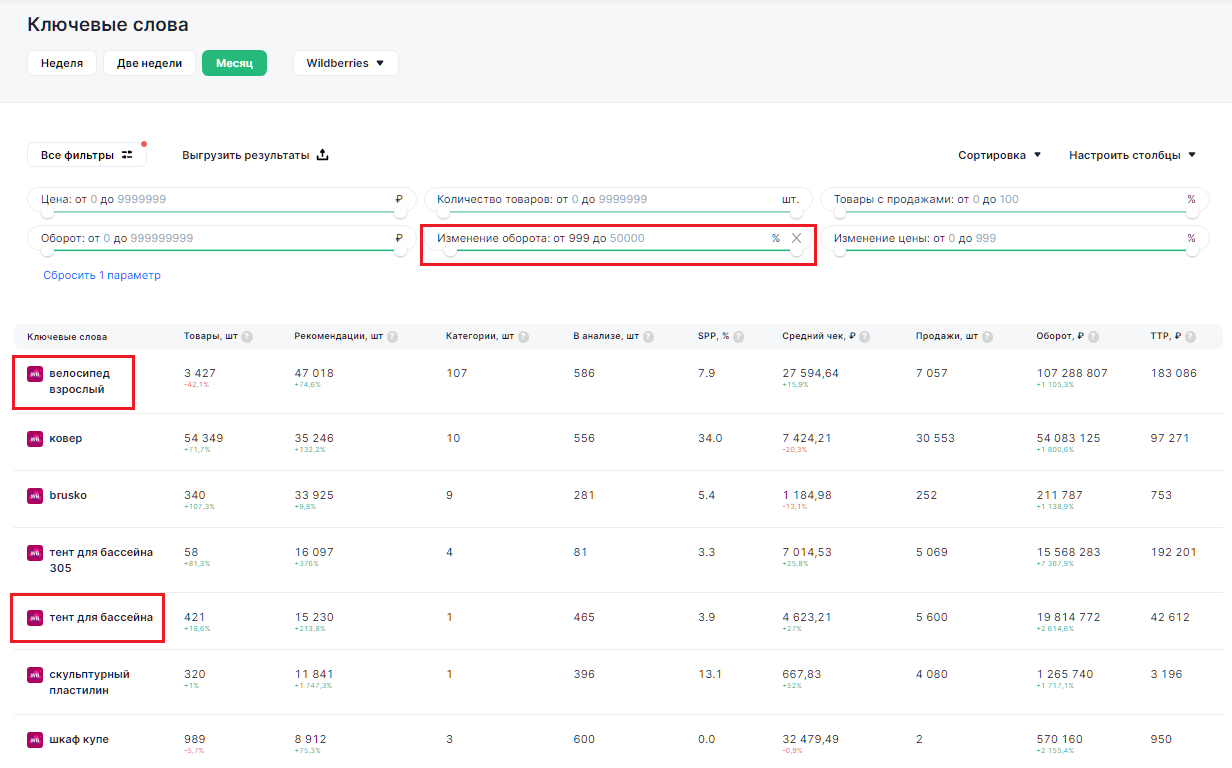Click help icon next to Рекомендации, шт
1232x768 pixels.
point(391,337)
